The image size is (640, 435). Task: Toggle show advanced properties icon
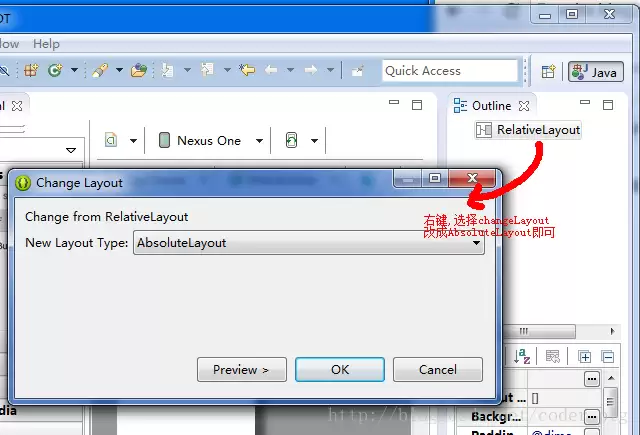pyautogui.click(x=553, y=356)
